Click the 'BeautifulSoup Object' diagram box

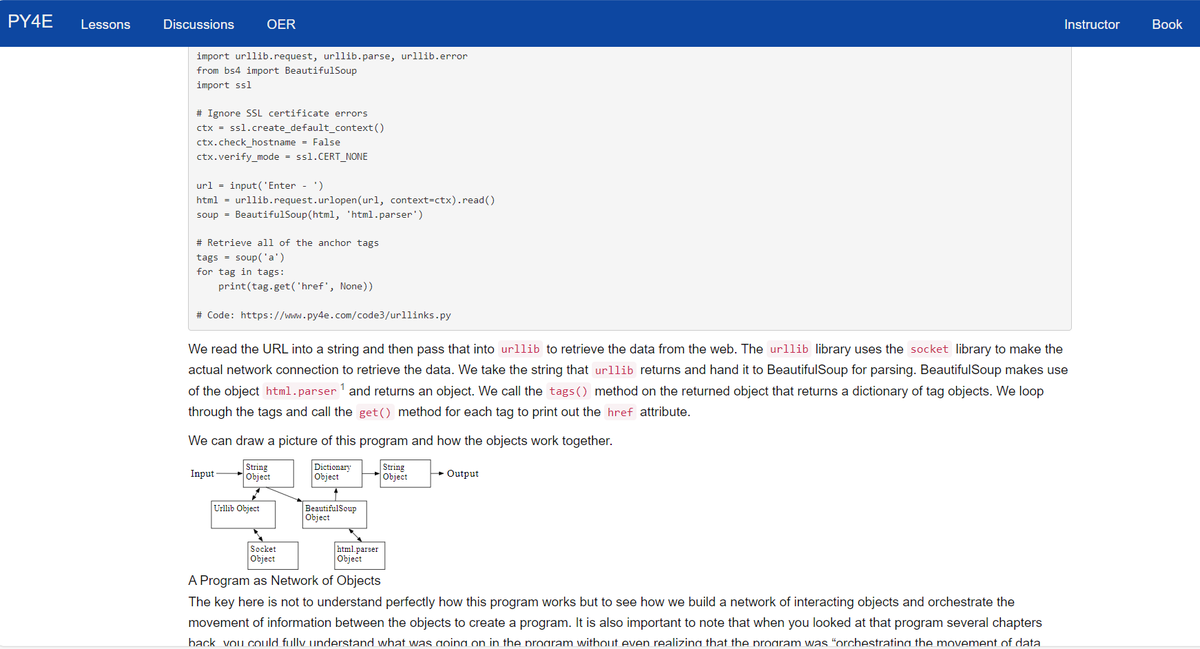334,514
